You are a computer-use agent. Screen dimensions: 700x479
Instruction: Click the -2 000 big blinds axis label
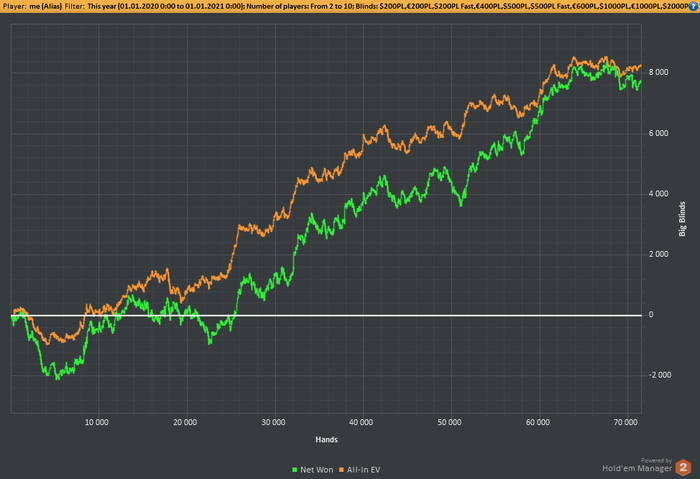(x=660, y=375)
